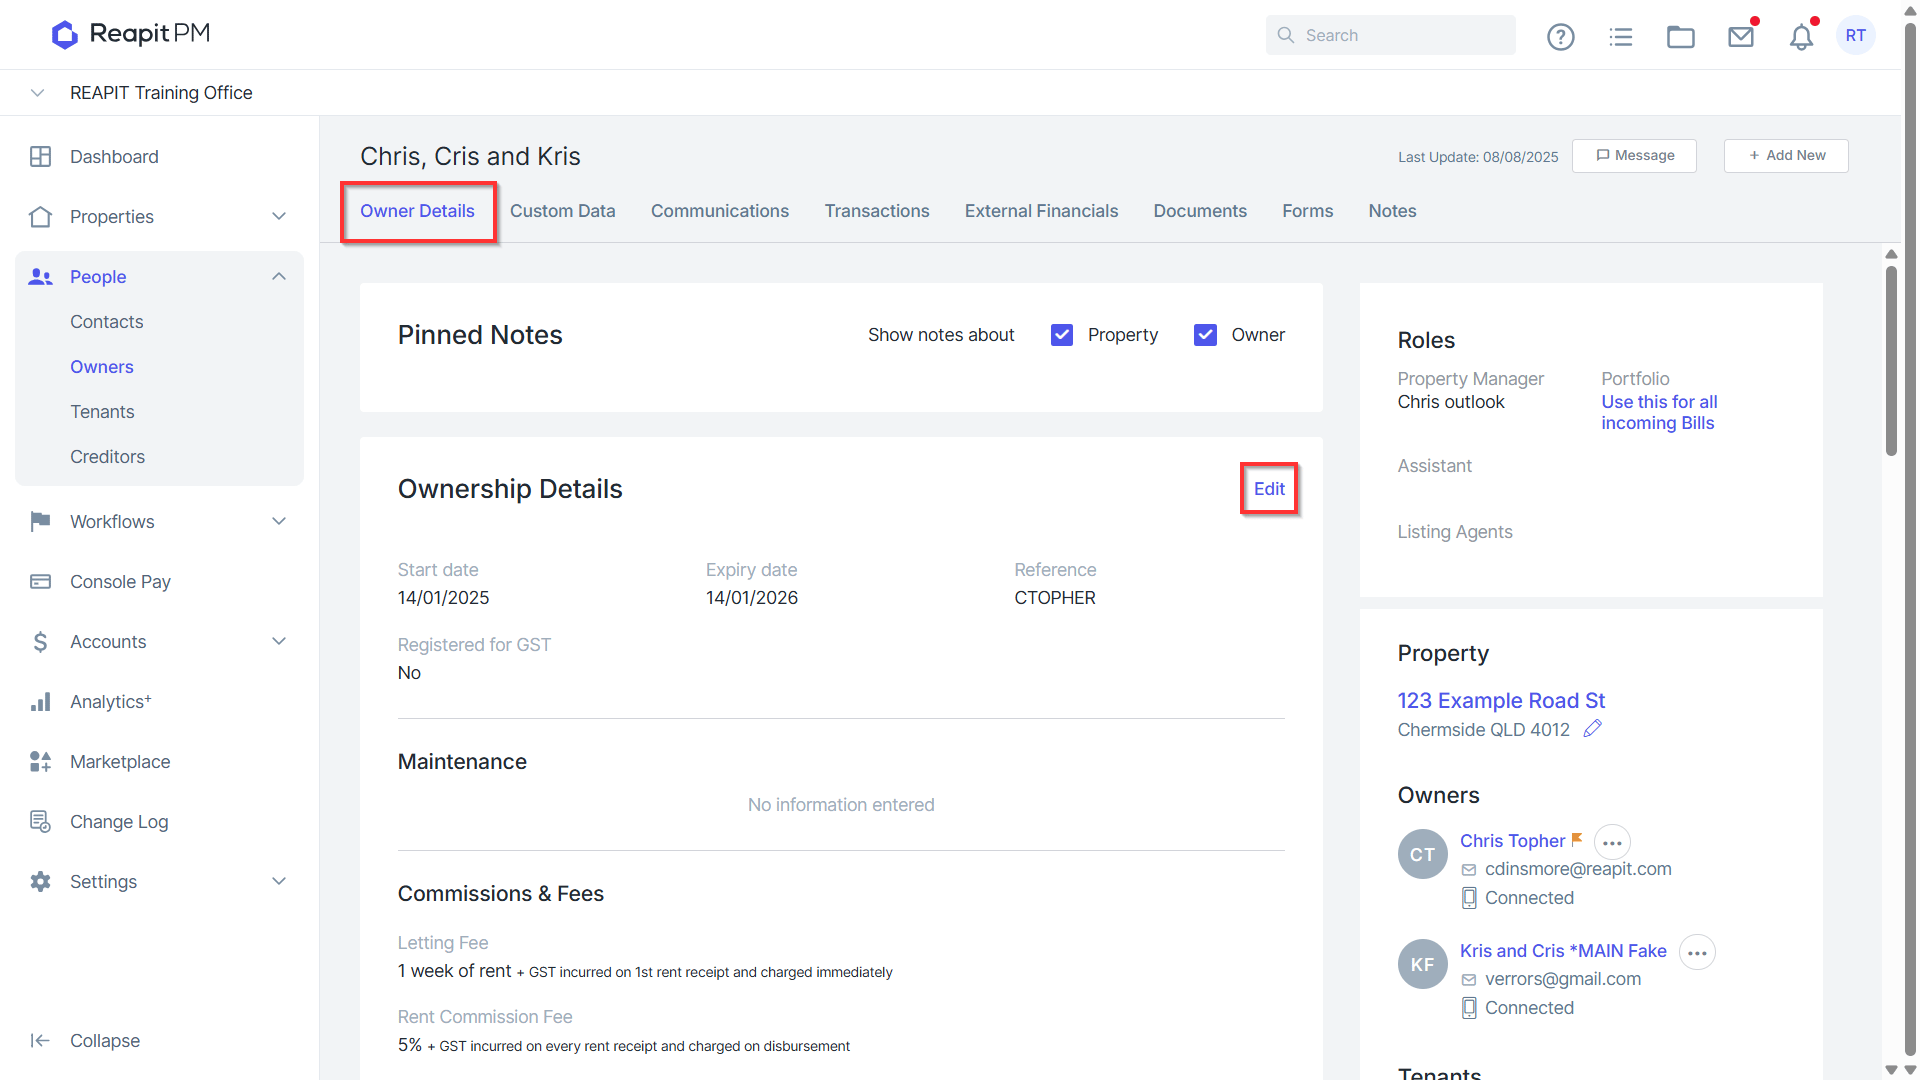
Task: Open the help question mark icon
Action: point(1560,37)
